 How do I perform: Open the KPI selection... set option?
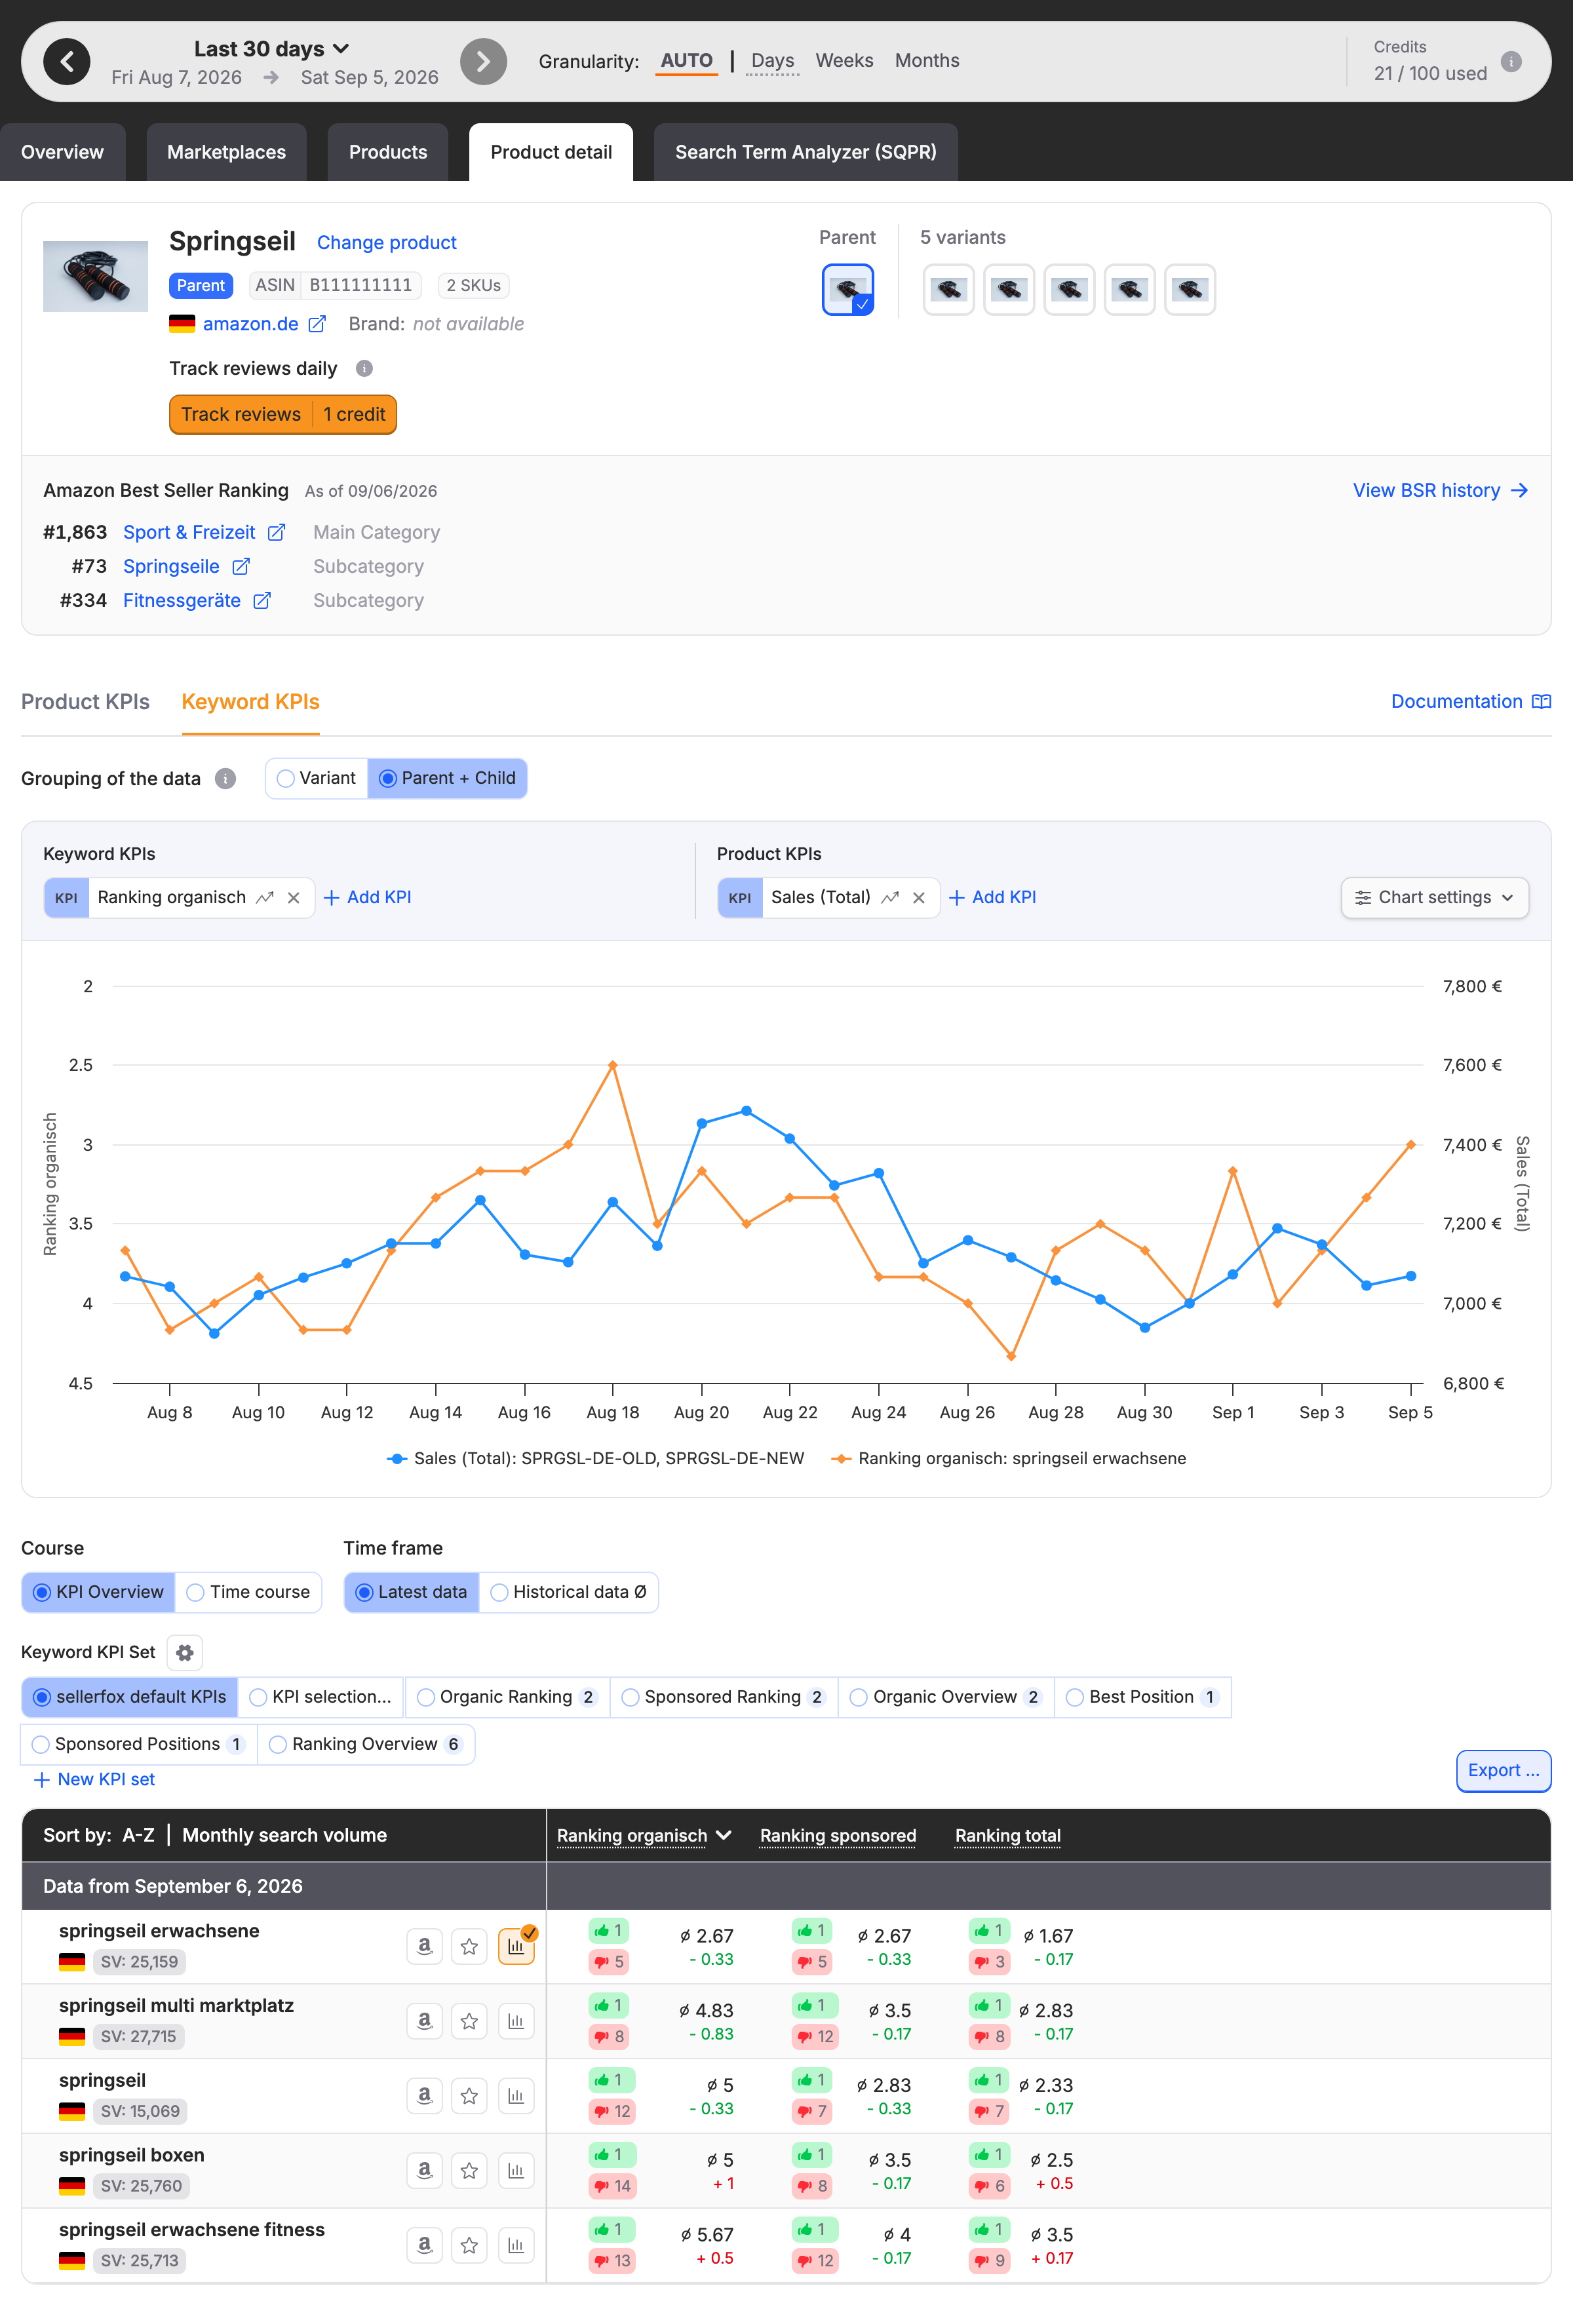321,1698
